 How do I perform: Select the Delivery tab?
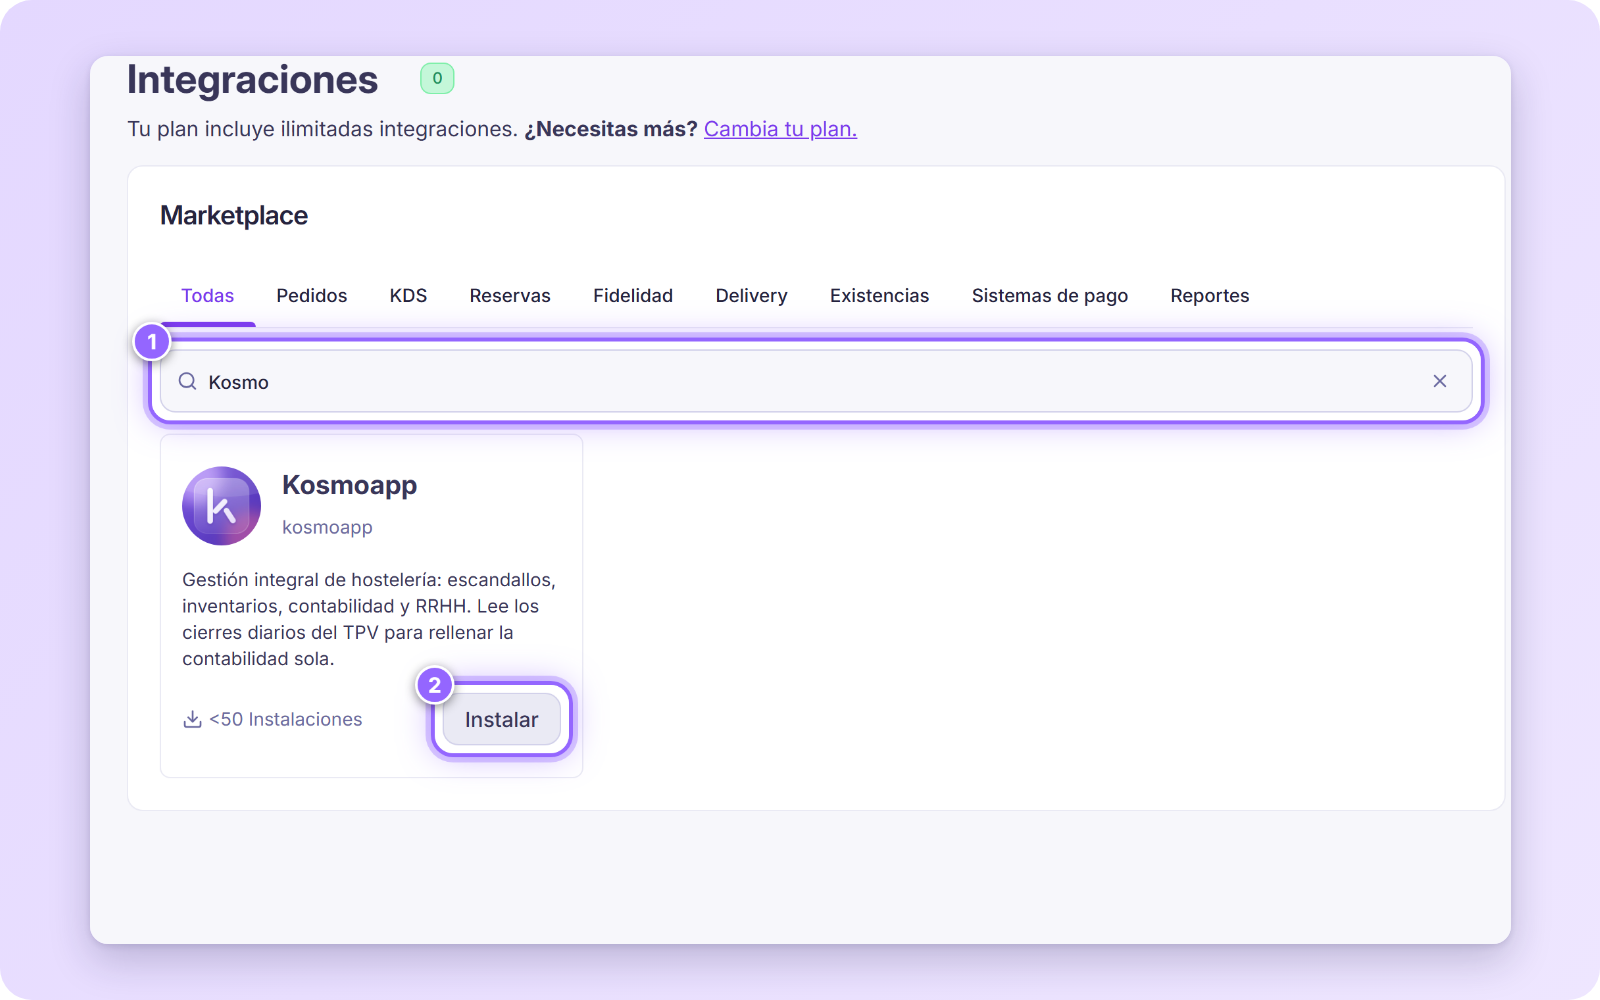coord(751,296)
